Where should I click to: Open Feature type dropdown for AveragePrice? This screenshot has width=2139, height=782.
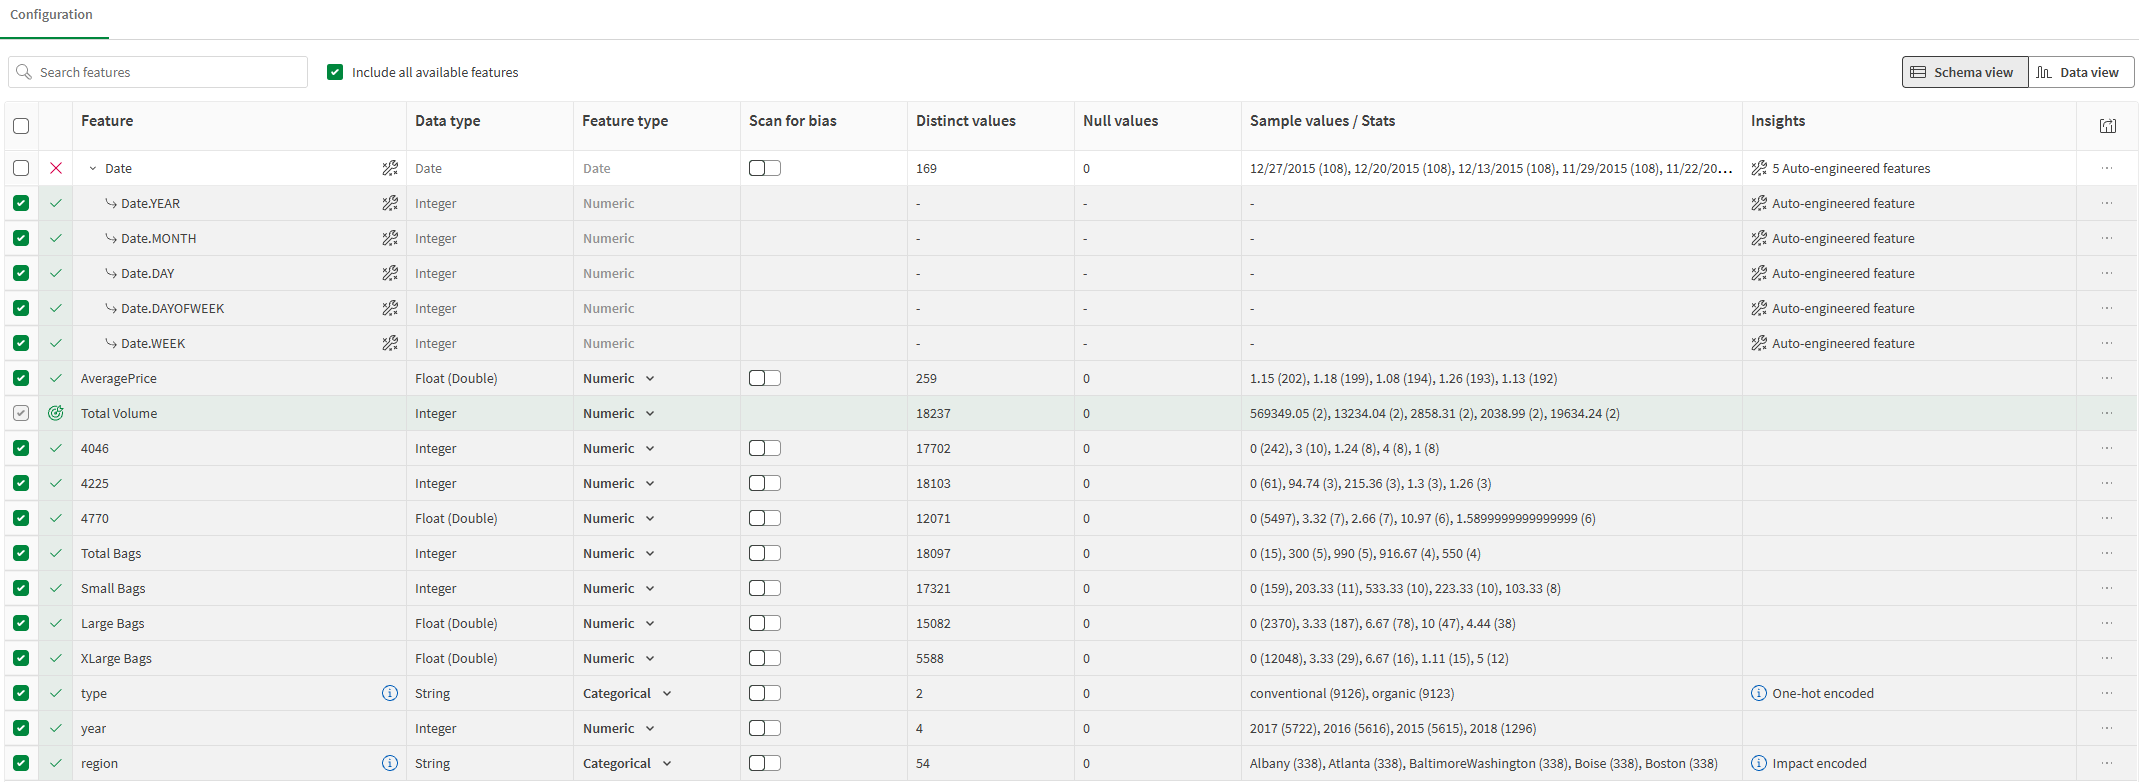(619, 378)
